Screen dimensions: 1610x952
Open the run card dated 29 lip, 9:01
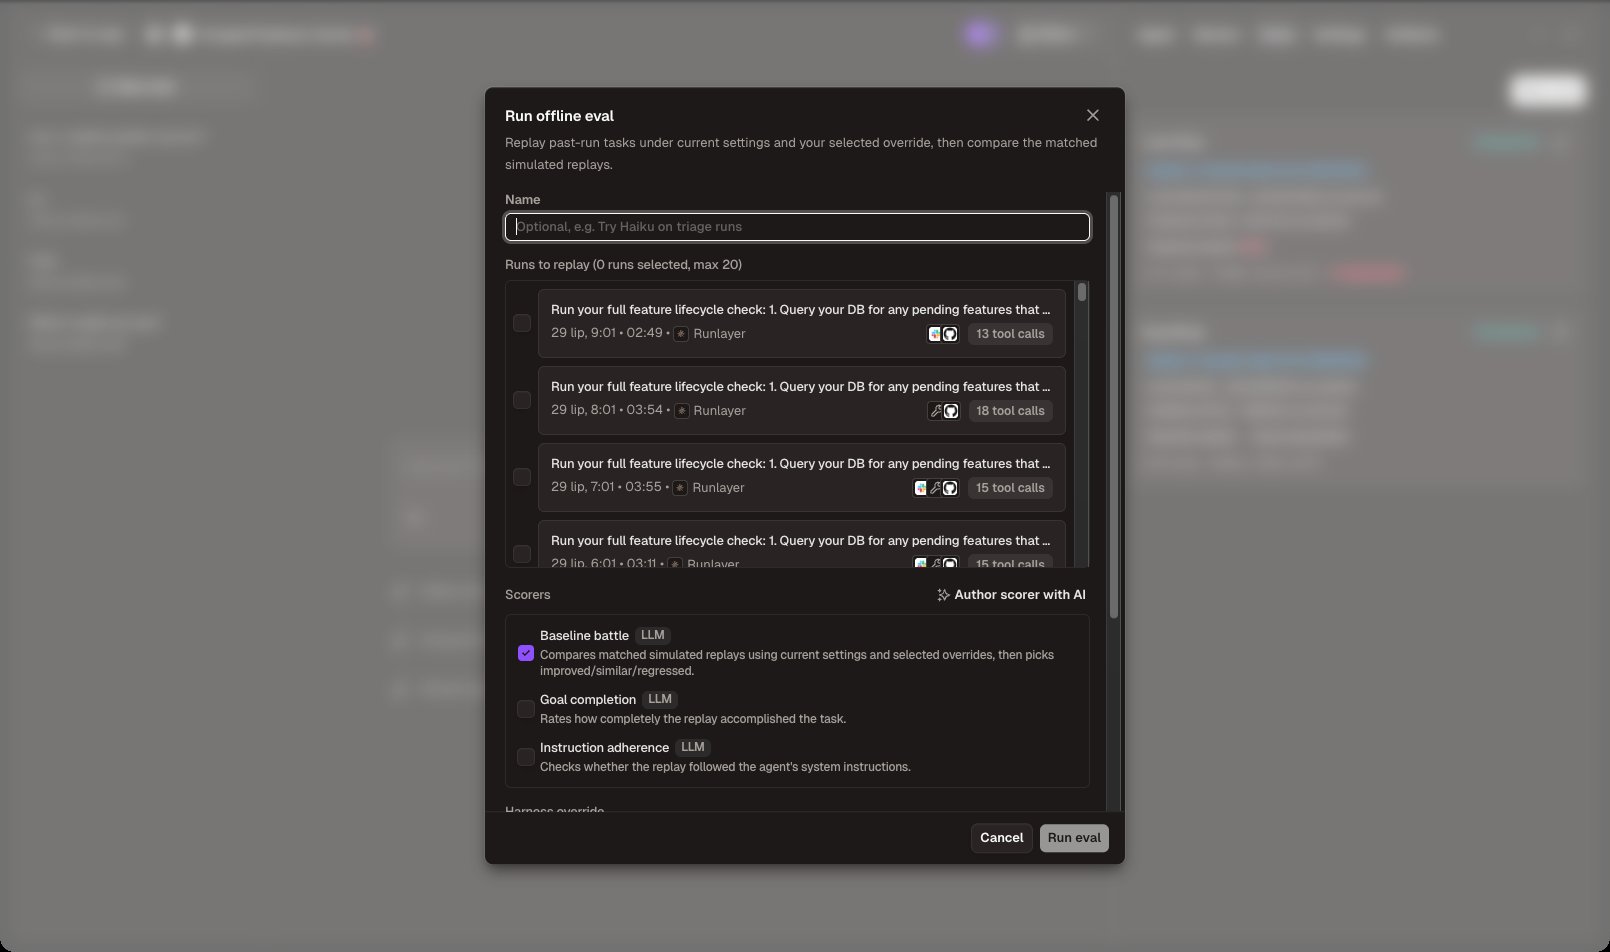802,323
